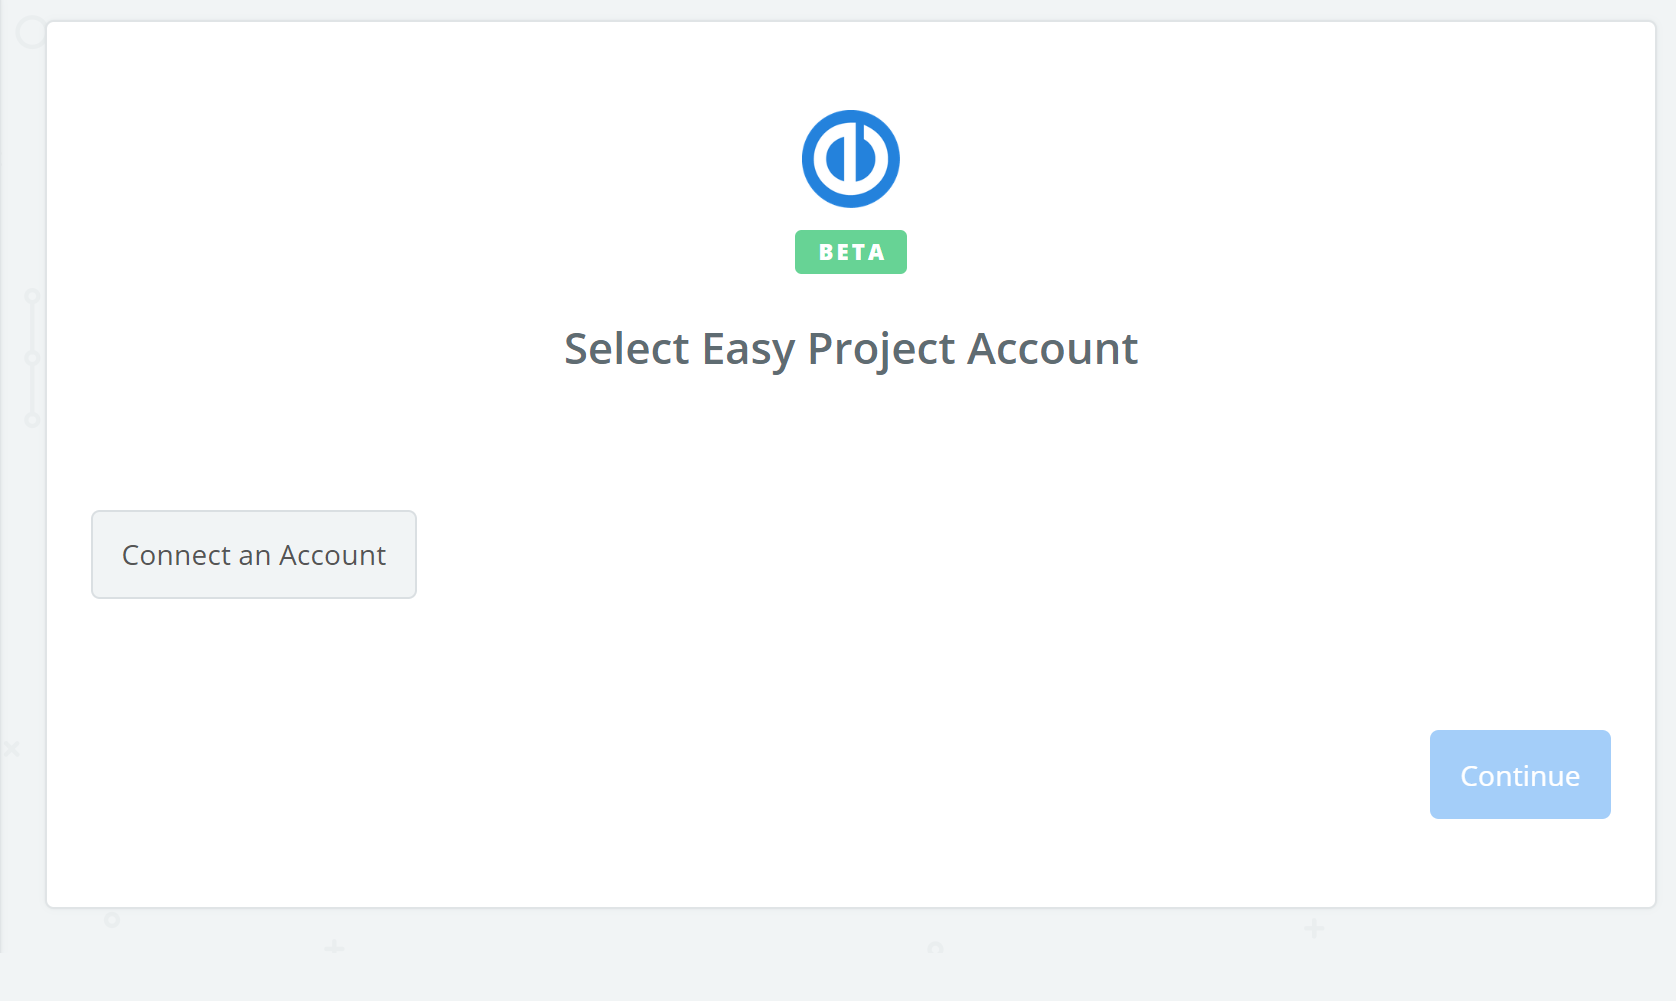Image resolution: width=1676 pixels, height=1001 pixels.
Task: Click the word "Select" in the heading
Action: coord(627,349)
